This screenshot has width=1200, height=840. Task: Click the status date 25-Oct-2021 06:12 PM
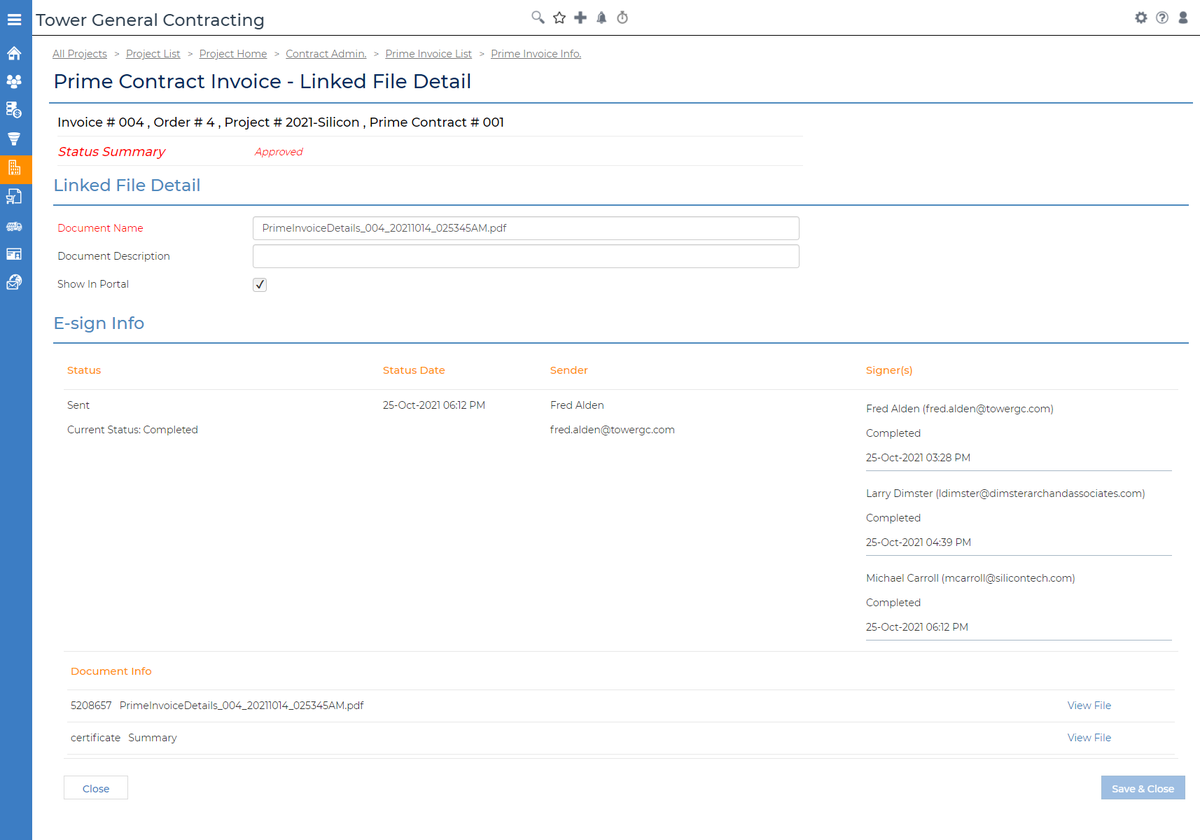click(434, 406)
